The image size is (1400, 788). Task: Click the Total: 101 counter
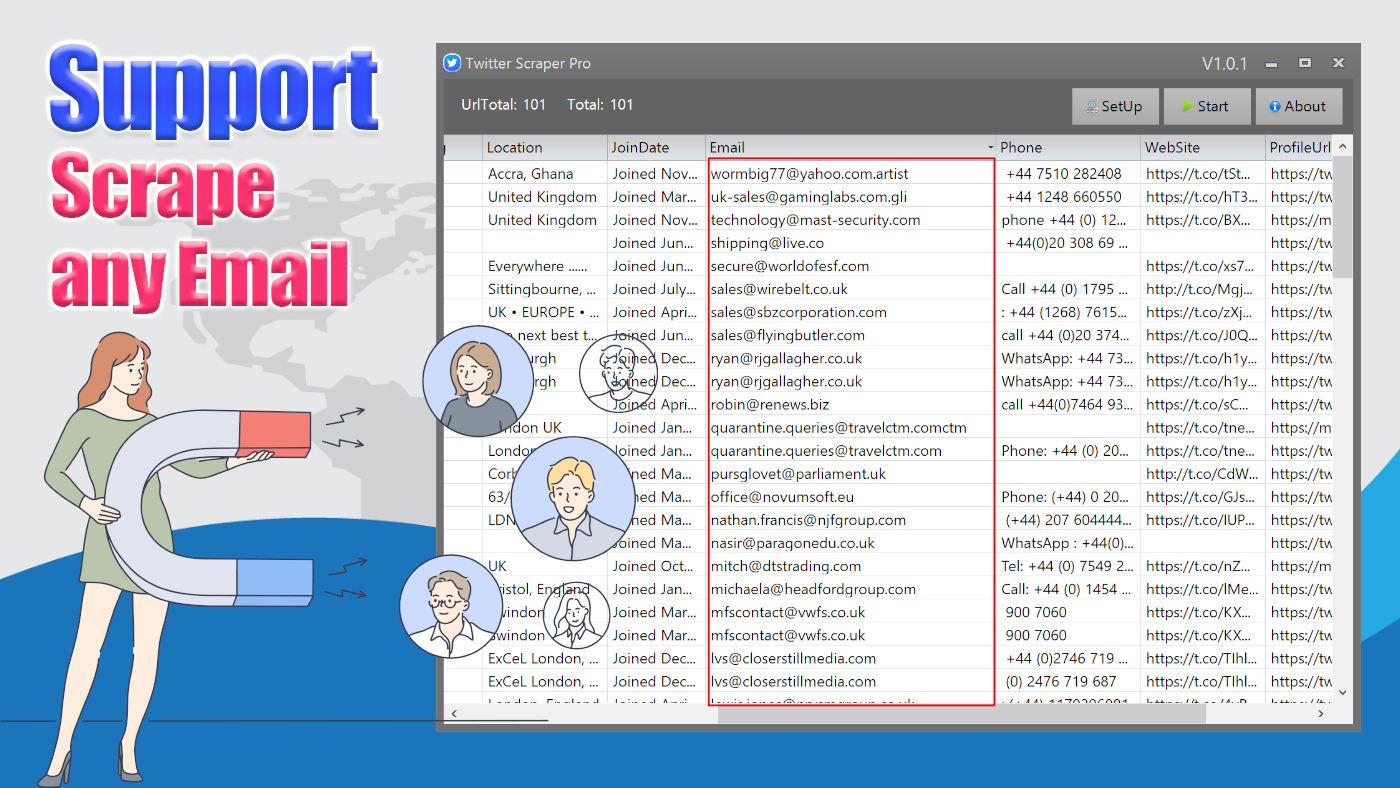[600, 105]
